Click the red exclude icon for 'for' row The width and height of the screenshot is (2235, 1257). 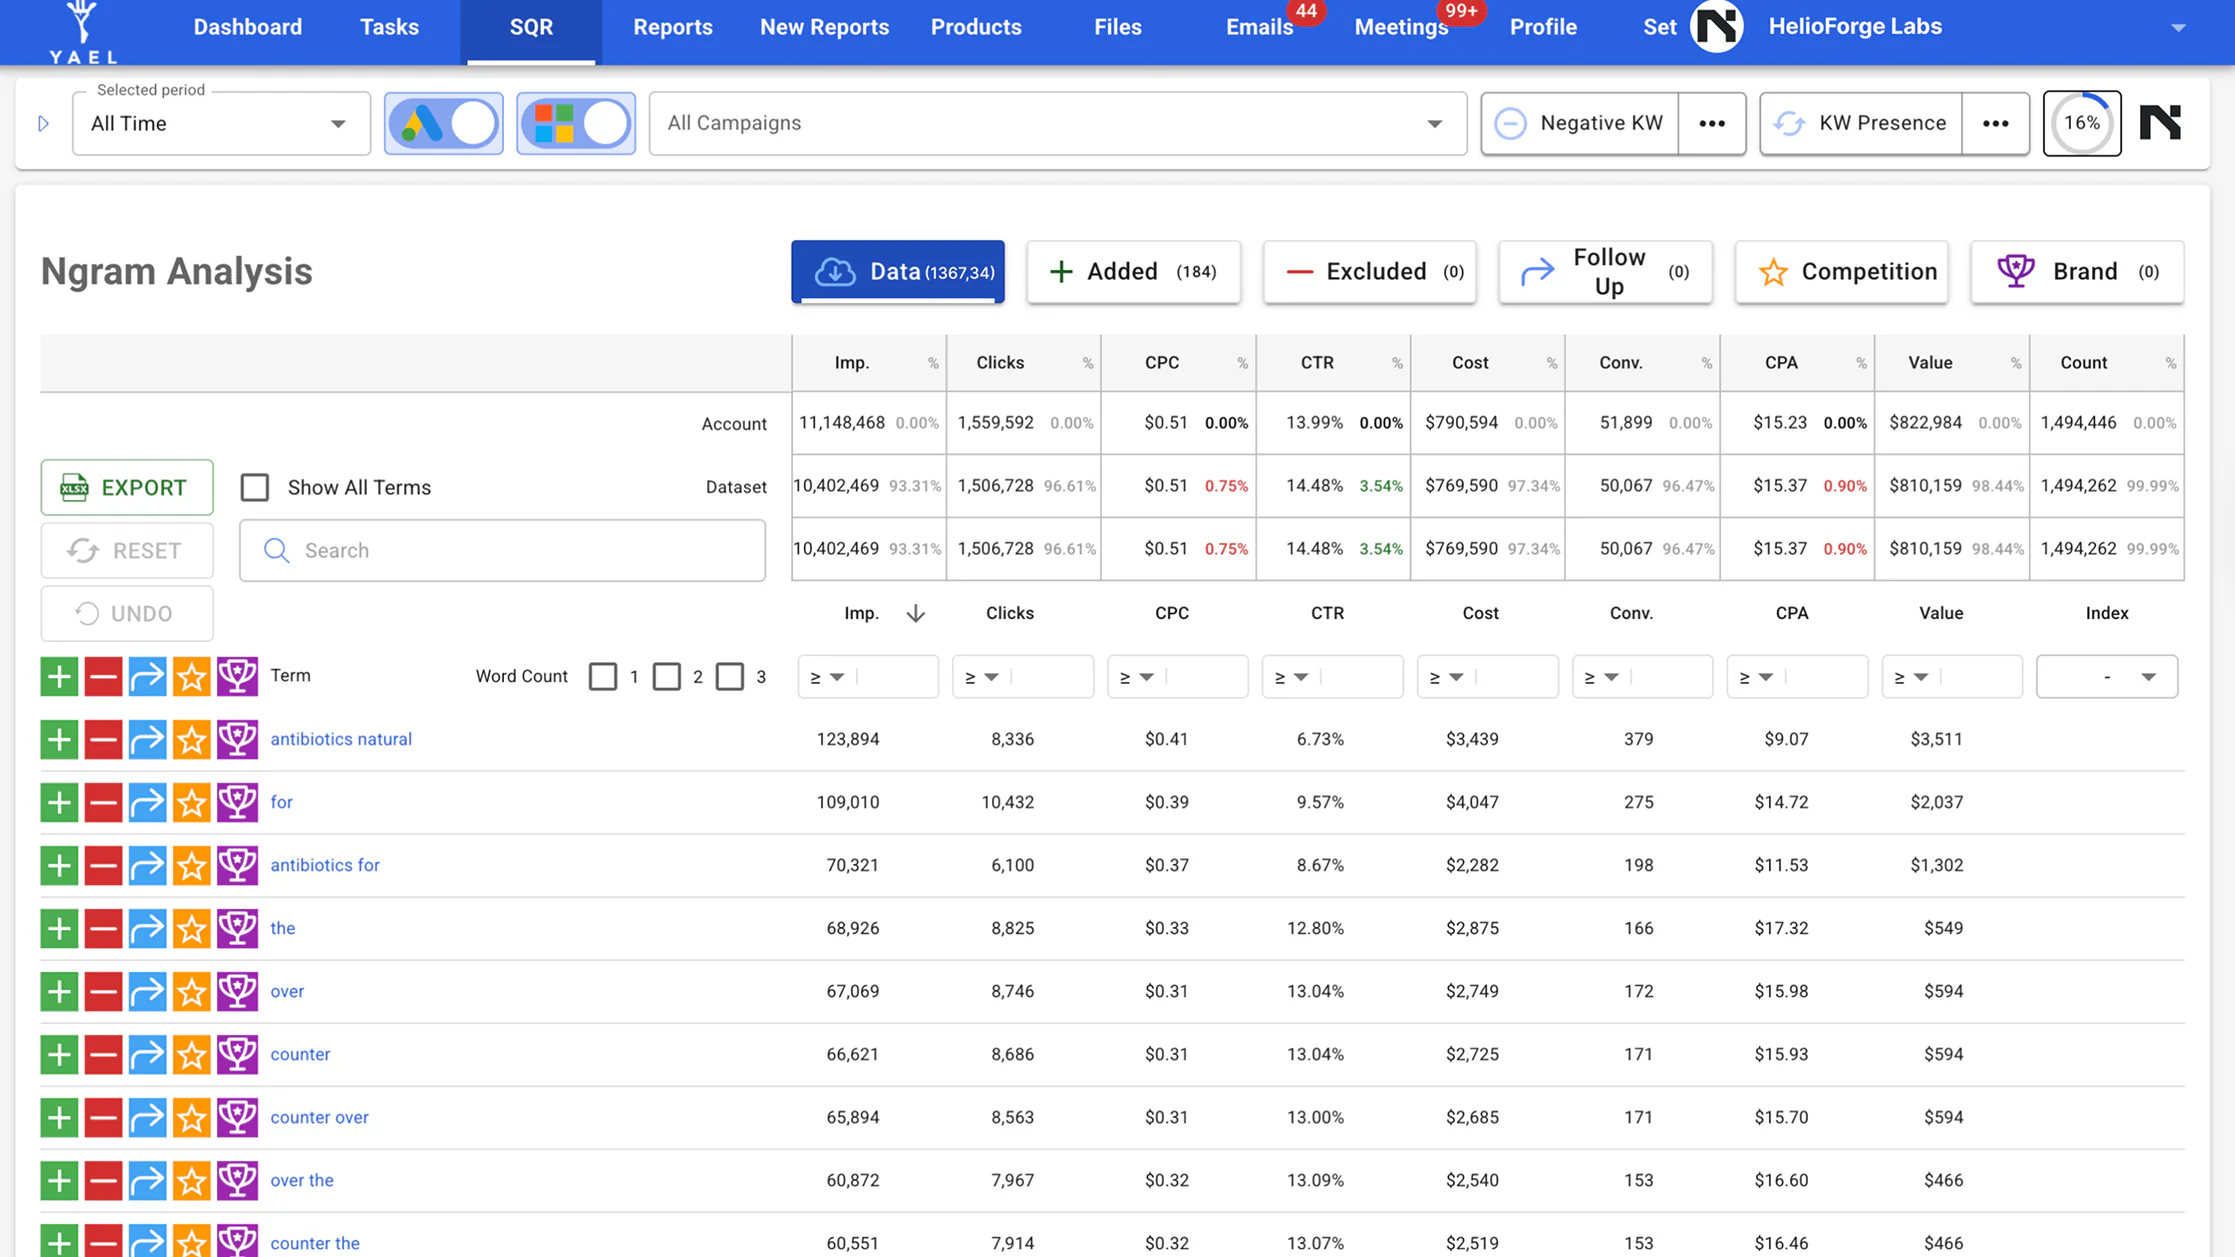[103, 802]
